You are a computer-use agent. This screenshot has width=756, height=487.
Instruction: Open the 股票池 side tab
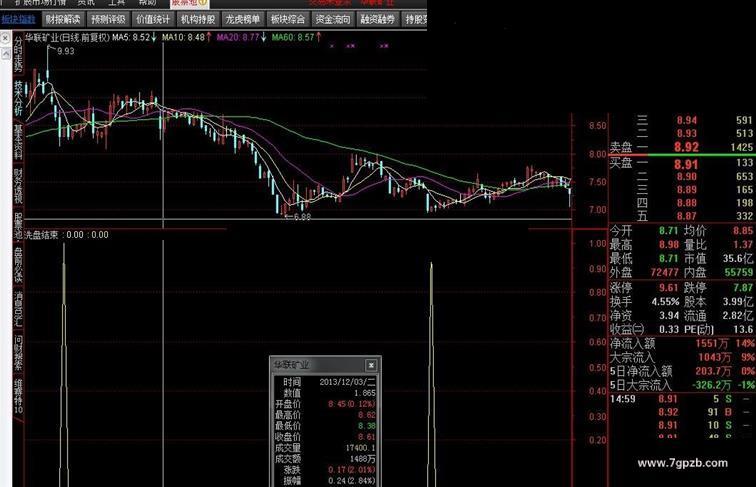[18, 226]
